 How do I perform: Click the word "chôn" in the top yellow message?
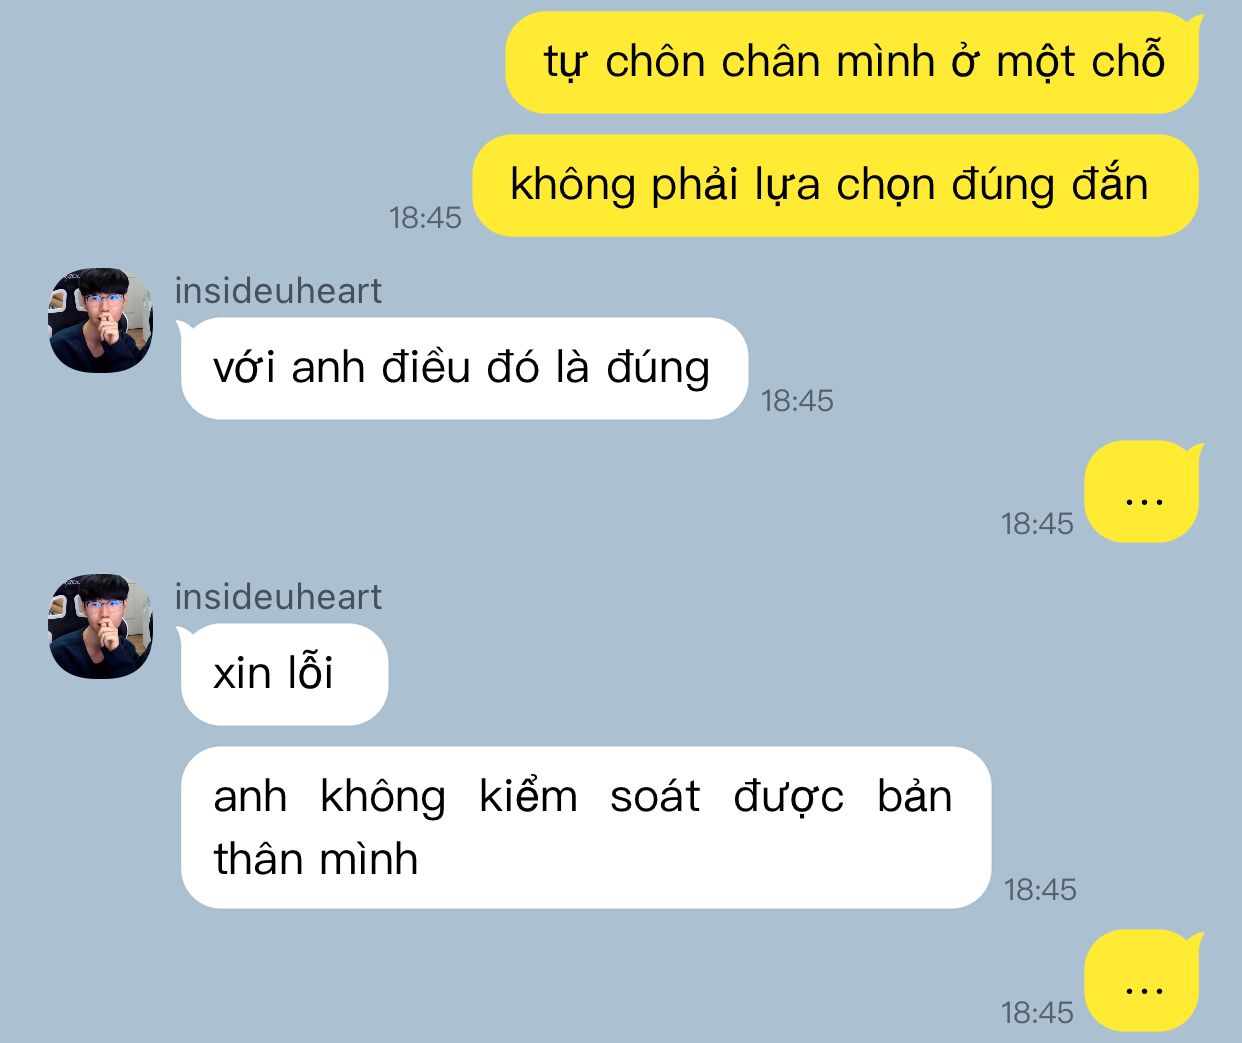point(655,62)
